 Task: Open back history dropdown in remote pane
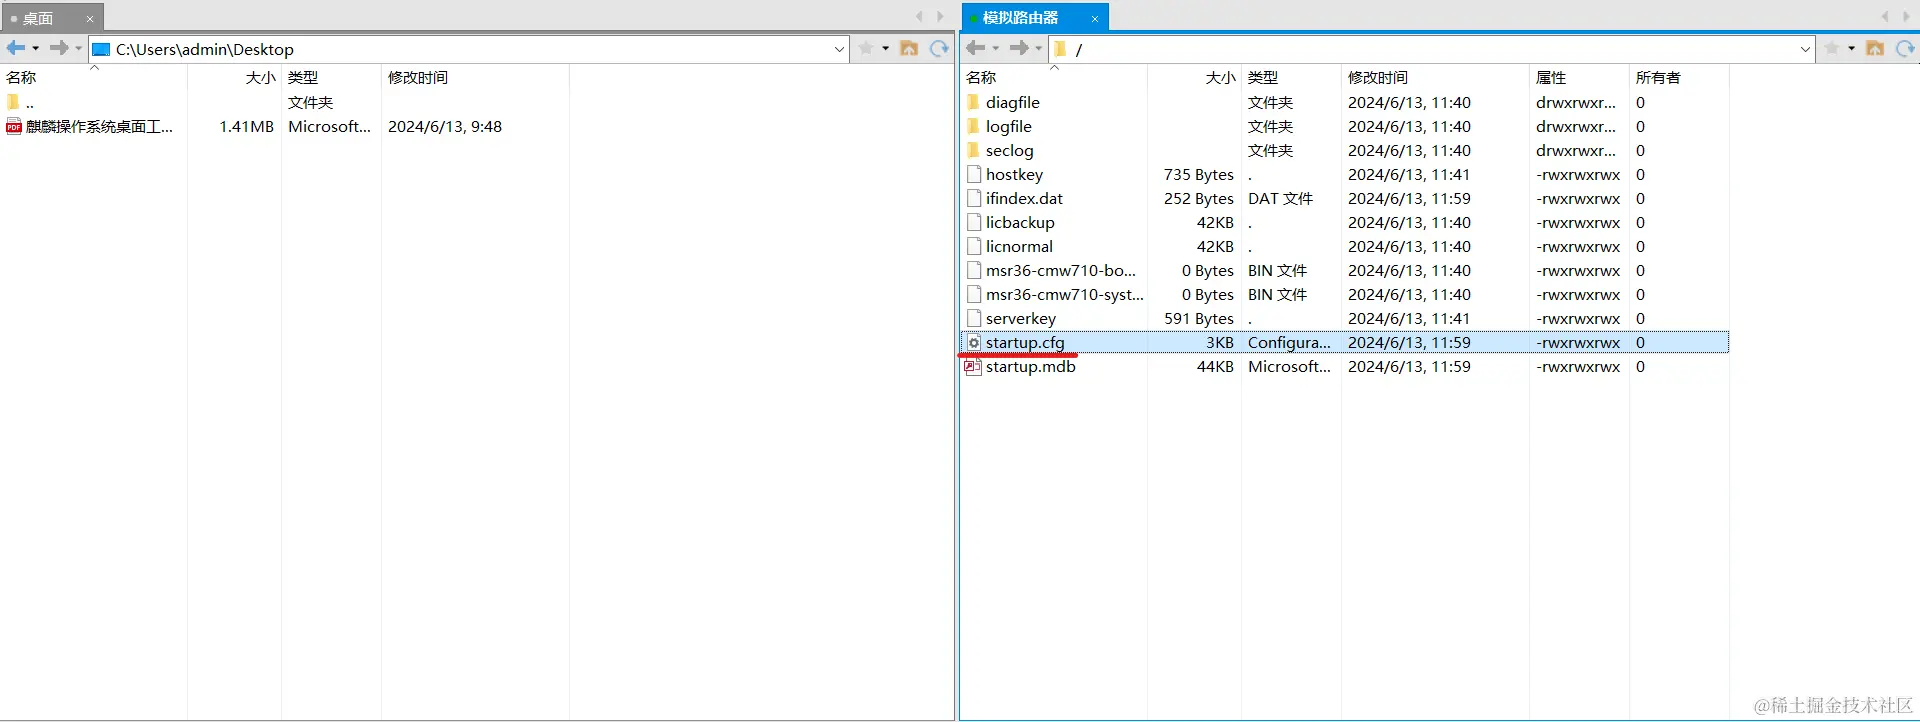point(996,48)
